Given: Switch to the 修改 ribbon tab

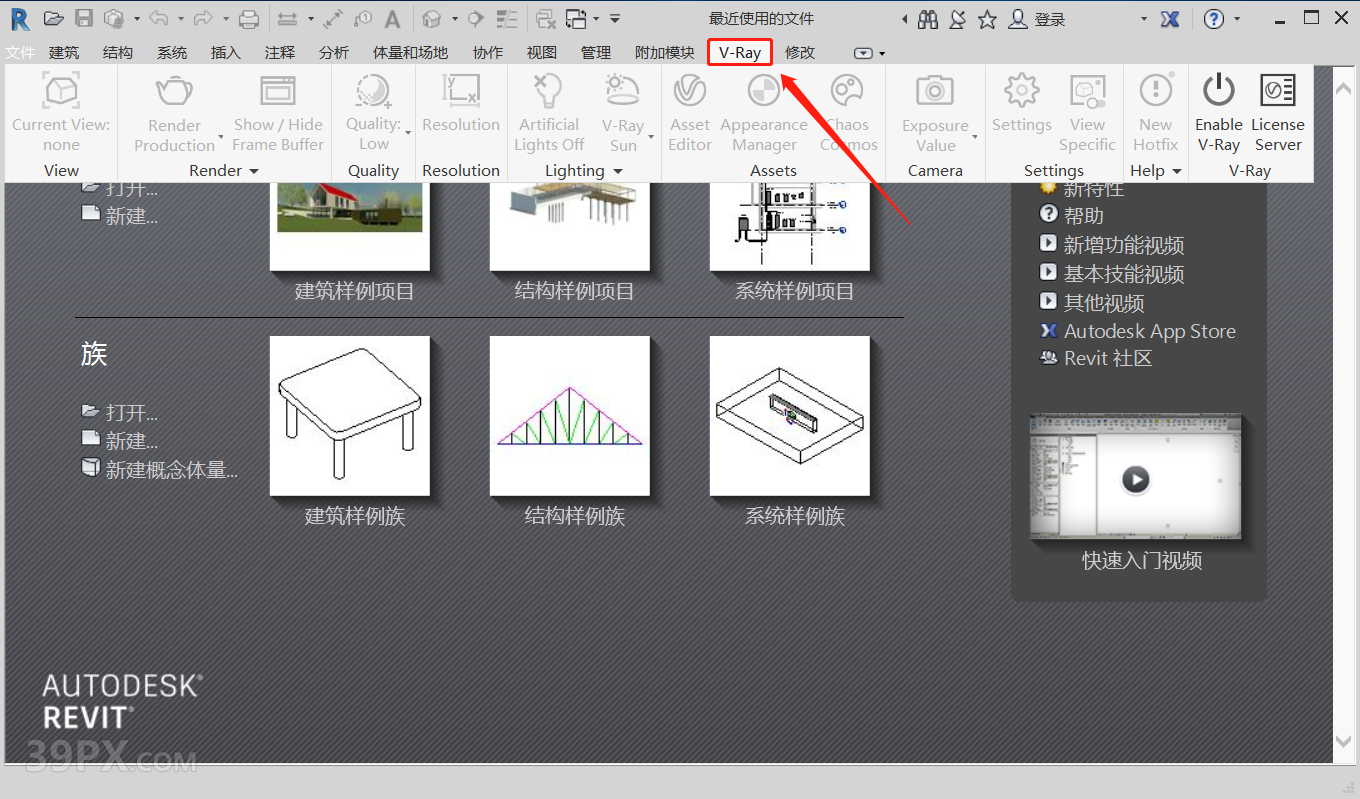Looking at the screenshot, I should click(x=800, y=53).
